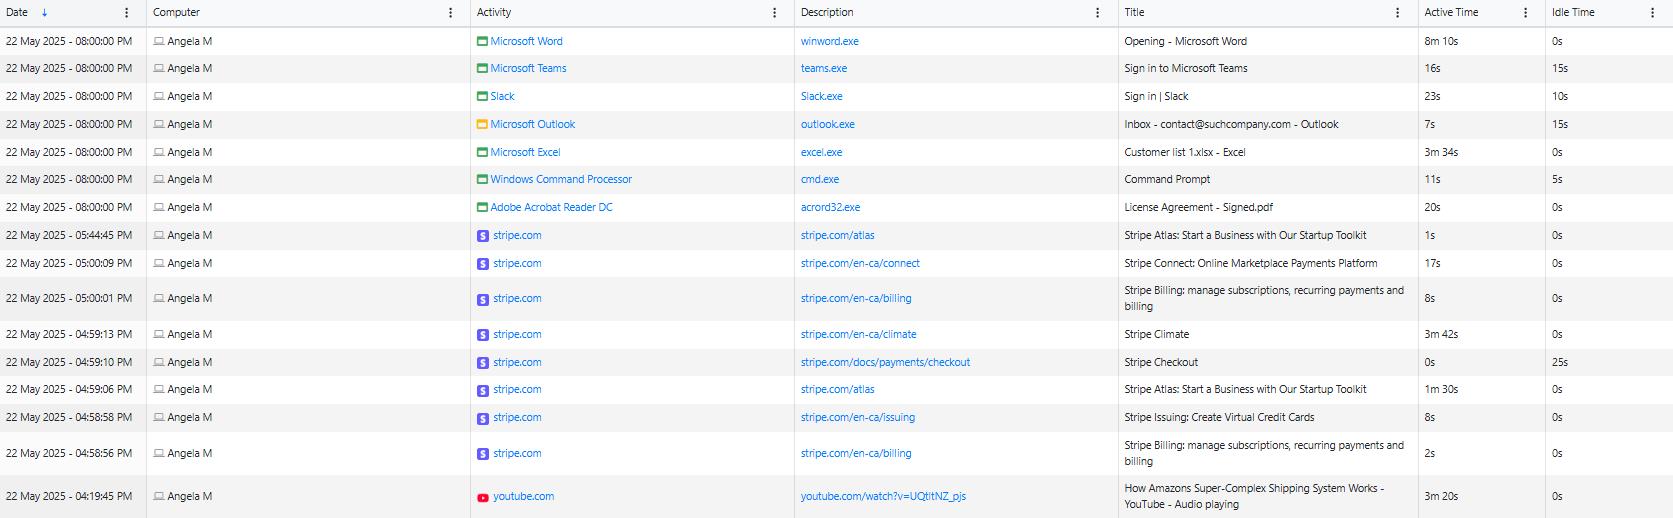Open the stripe.com/en-ca/climate link
Viewport: 1673px width, 518px height.
click(859, 335)
